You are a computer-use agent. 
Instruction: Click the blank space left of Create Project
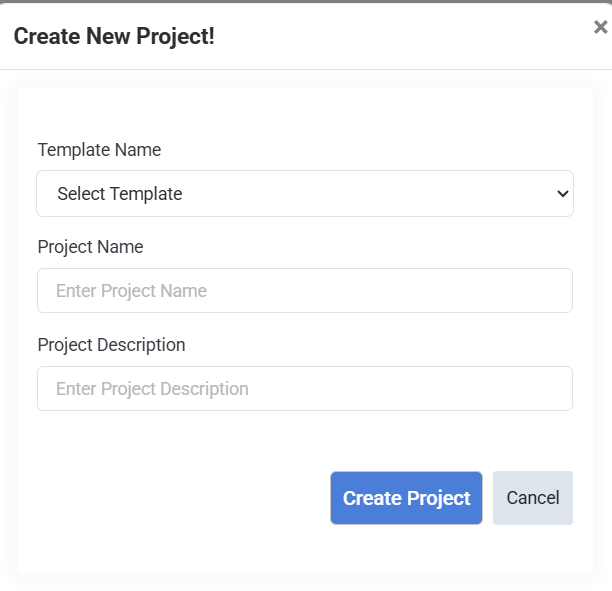pyautogui.click(x=180, y=498)
